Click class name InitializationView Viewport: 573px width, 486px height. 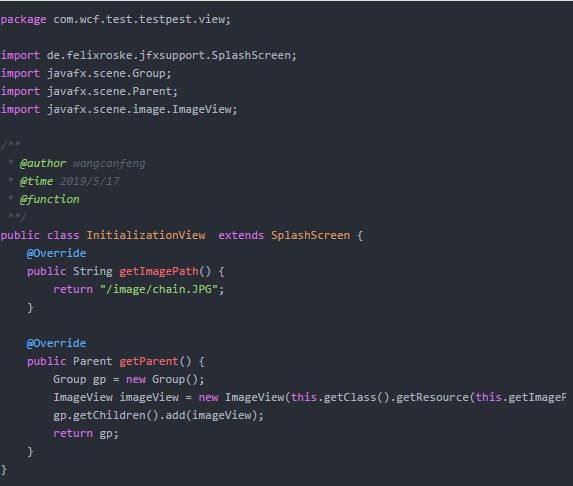click(146, 235)
